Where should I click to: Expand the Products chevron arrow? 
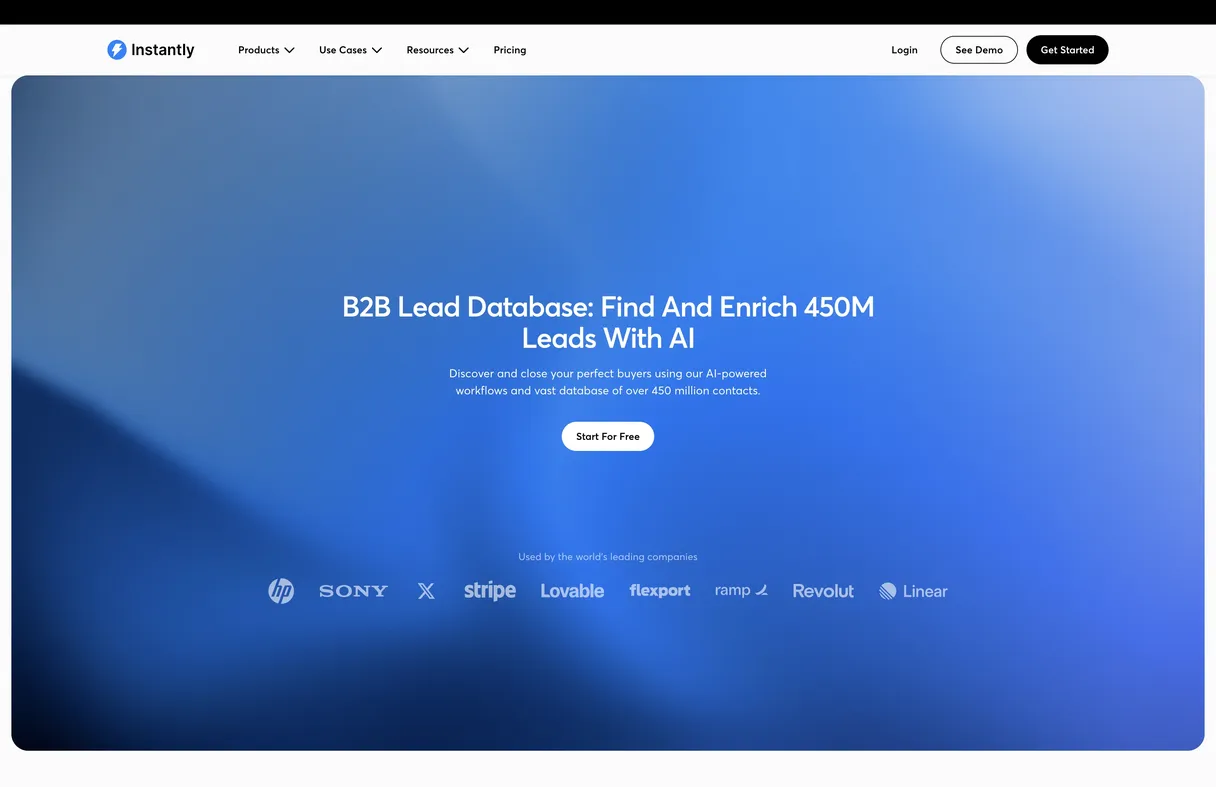(289, 50)
